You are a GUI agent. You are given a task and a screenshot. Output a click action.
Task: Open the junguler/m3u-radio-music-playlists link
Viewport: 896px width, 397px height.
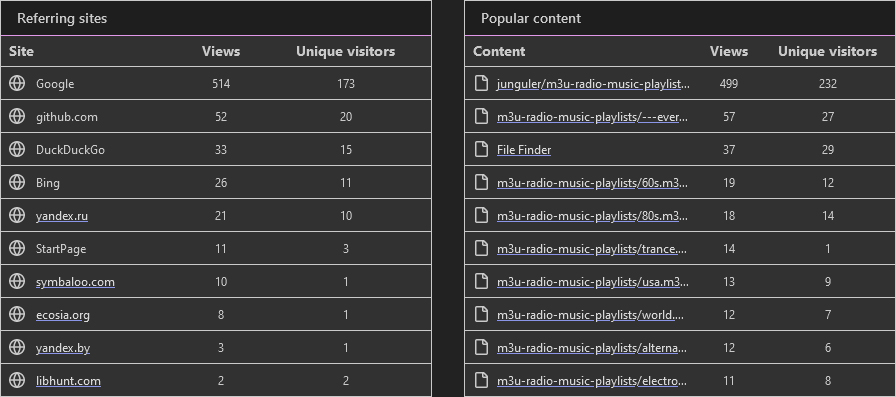pos(593,84)
